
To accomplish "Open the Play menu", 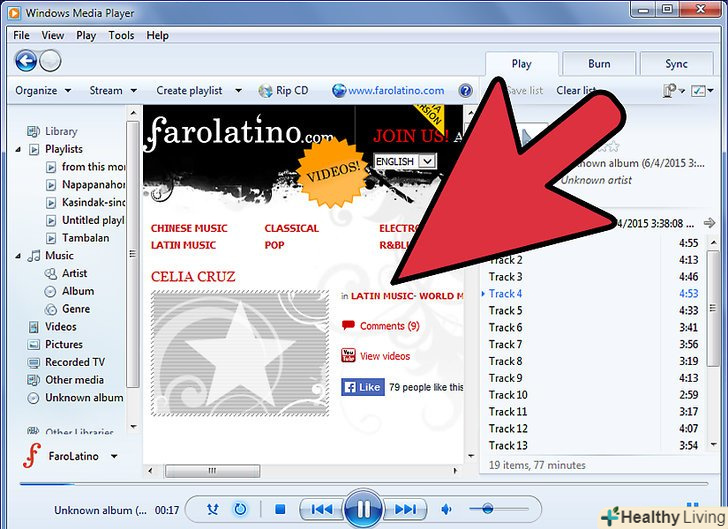I will coord(86,35).
